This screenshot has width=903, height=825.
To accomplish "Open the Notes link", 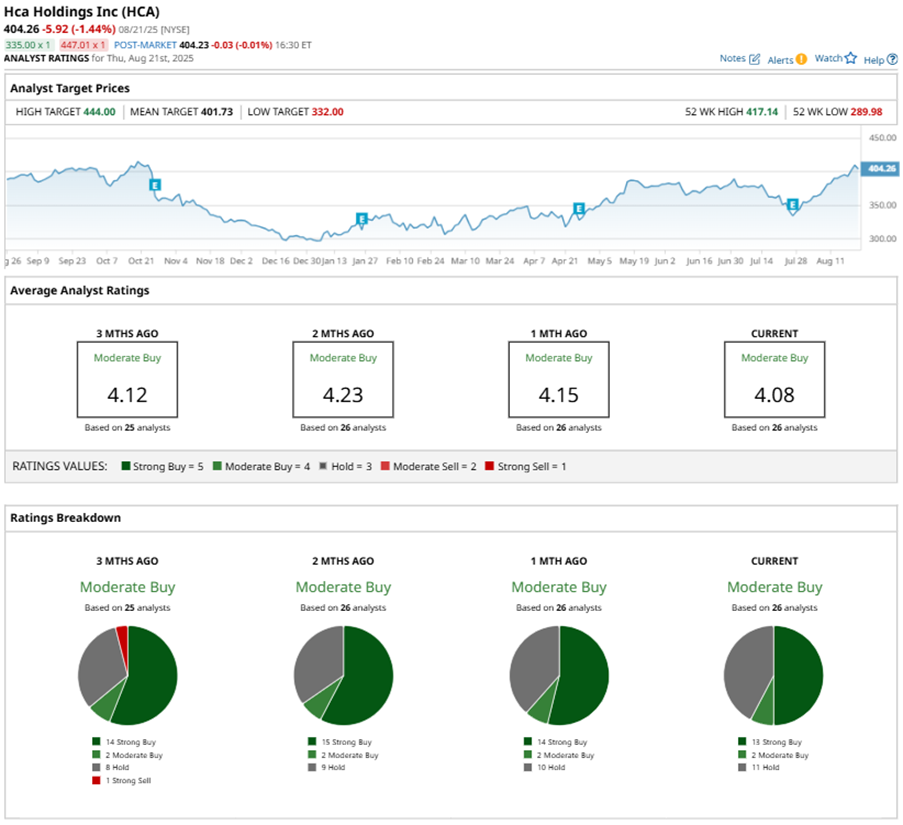I will pyautogui.click(x=733, y=59).
